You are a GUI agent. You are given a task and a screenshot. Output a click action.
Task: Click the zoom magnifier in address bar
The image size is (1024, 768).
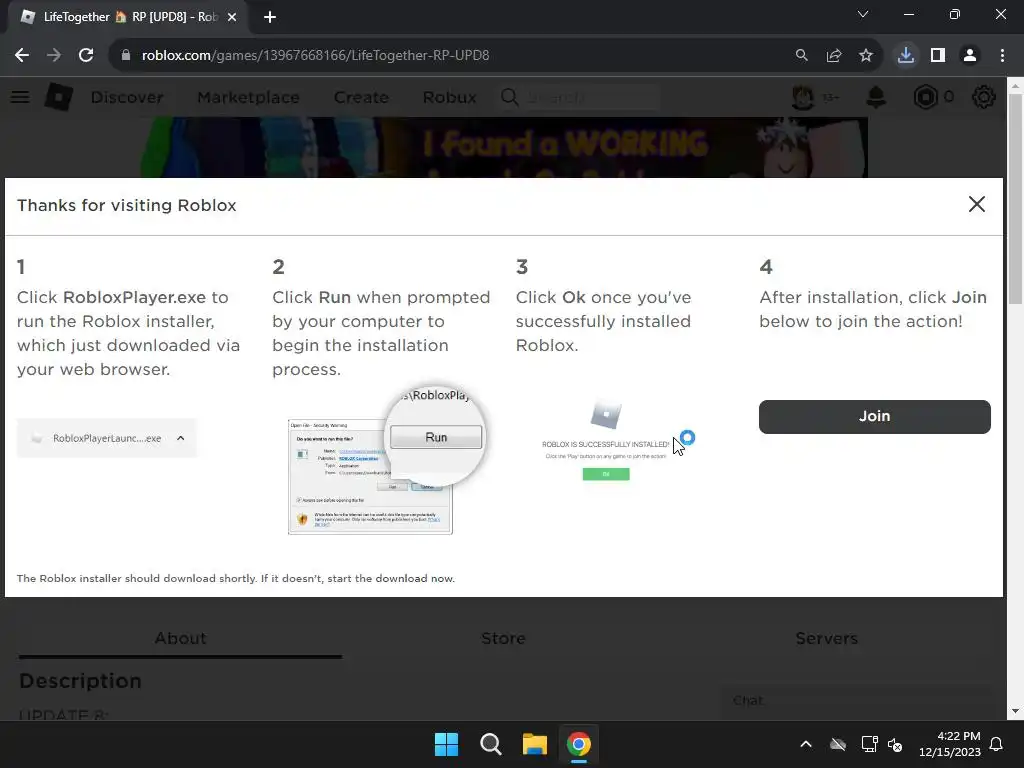click(801, 56)
